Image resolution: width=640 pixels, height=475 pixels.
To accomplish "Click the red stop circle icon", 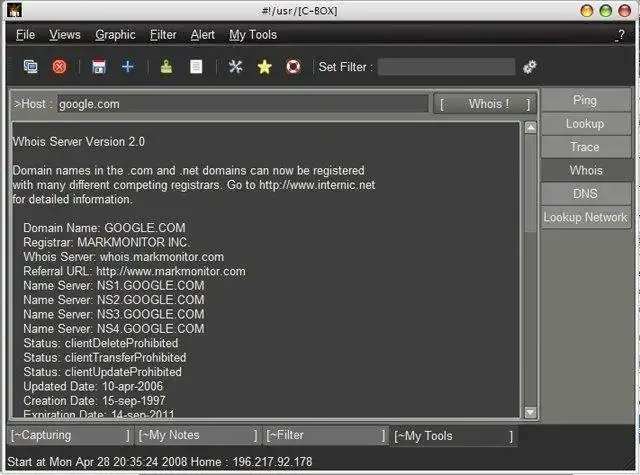I will 59,67.
